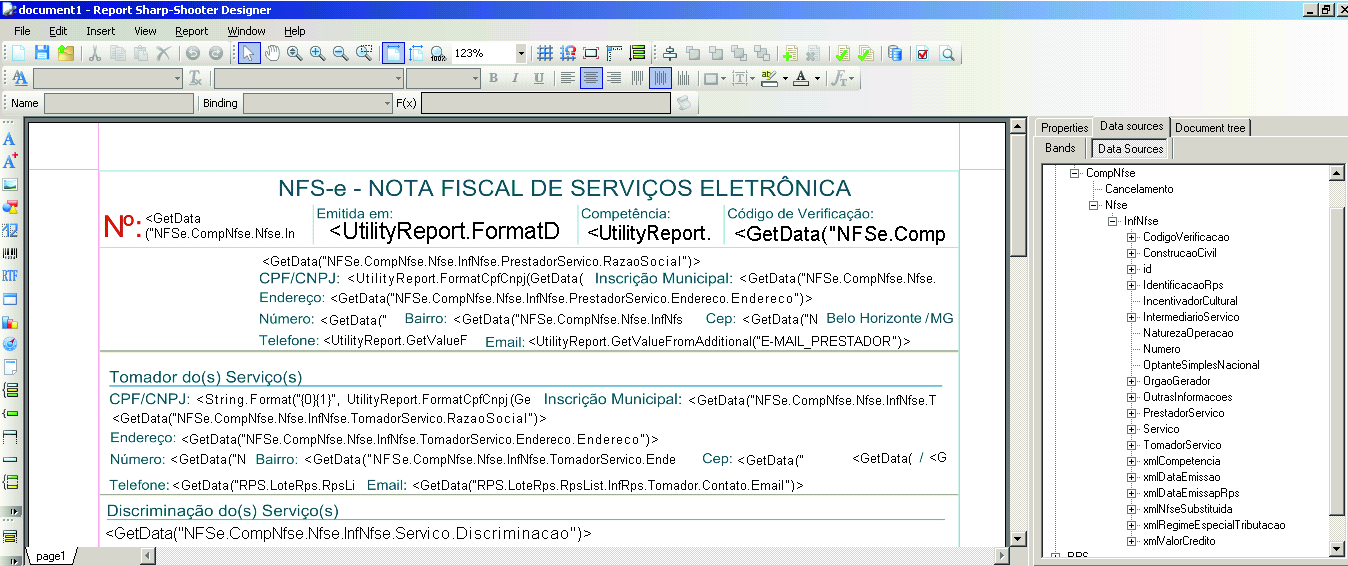Collapse the CompNfse tree node
The height and width of the screenshot is (566, 1348).
click(1075, 173)
